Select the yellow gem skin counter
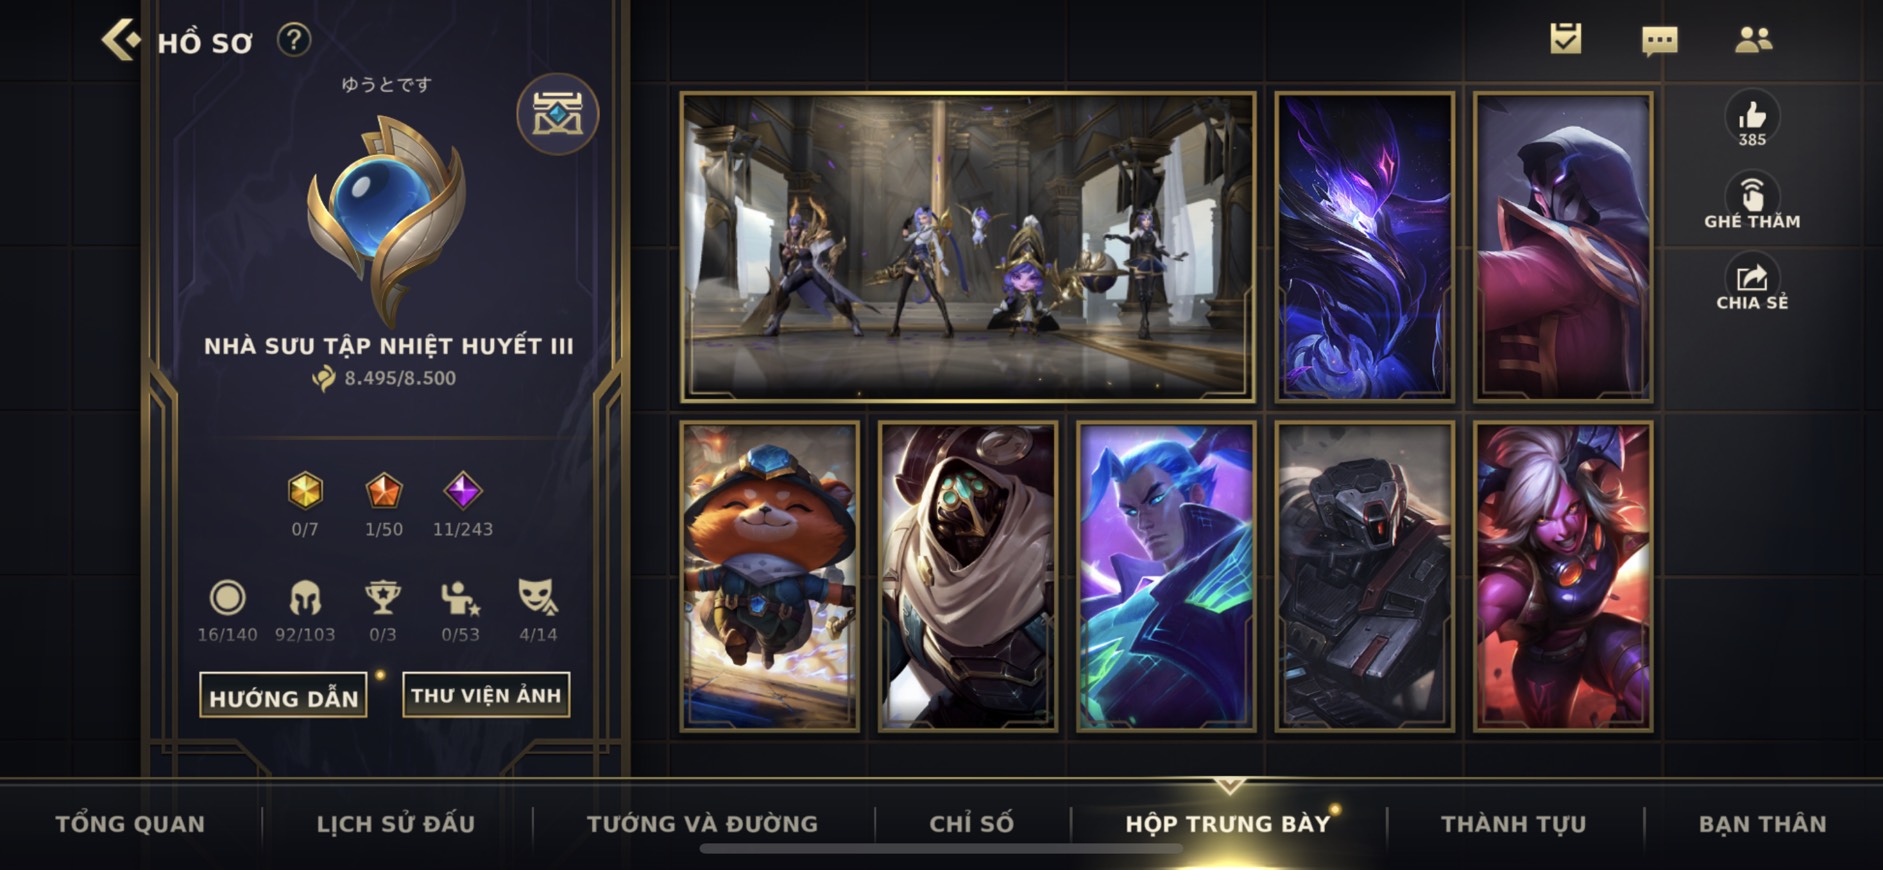This screenshot has height=870, width=1883. pos(305,505)
